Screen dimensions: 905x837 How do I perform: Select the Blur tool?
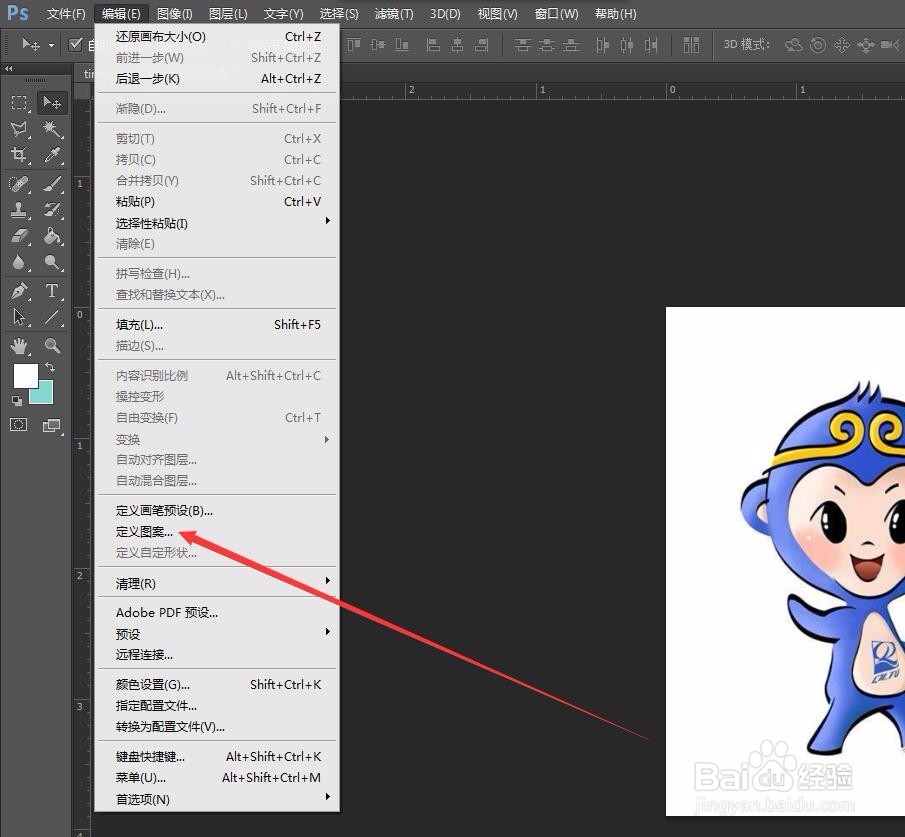19,263
